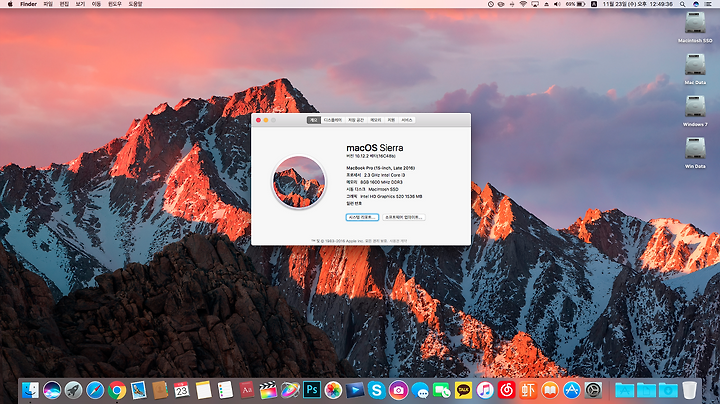This screenshot has width=720, height=404.
Task: Open the 이동 (Go) menu
Action: click(96, 4)
